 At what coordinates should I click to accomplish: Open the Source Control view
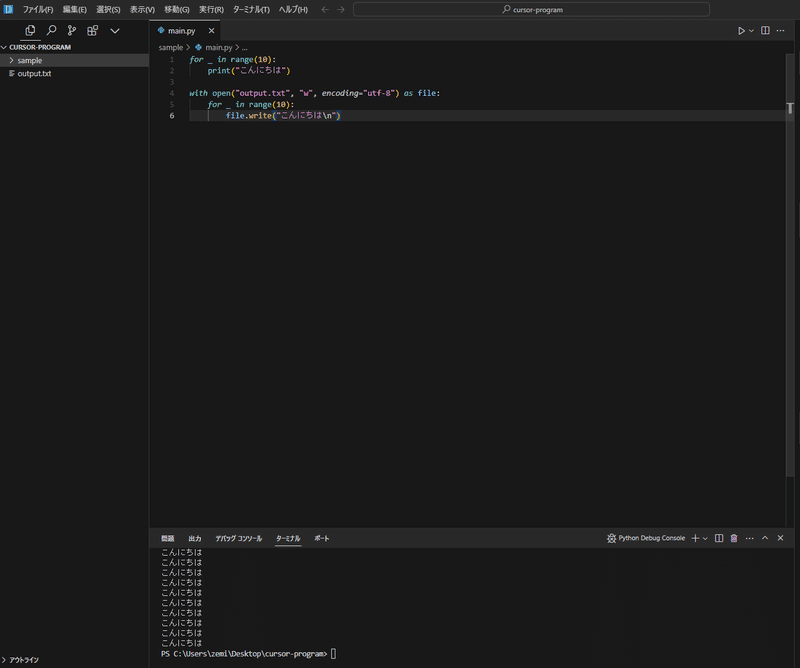(x=72, y=31)
